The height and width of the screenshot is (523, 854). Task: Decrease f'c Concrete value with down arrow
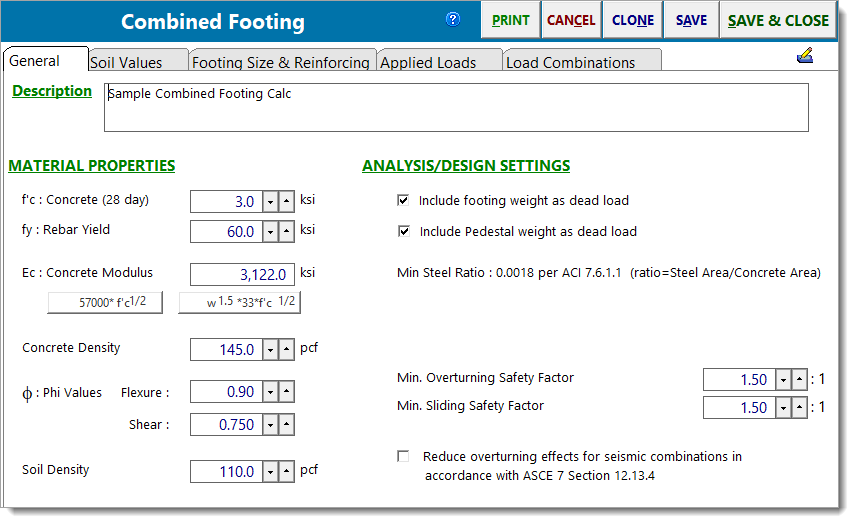click(x=270, y=202)
